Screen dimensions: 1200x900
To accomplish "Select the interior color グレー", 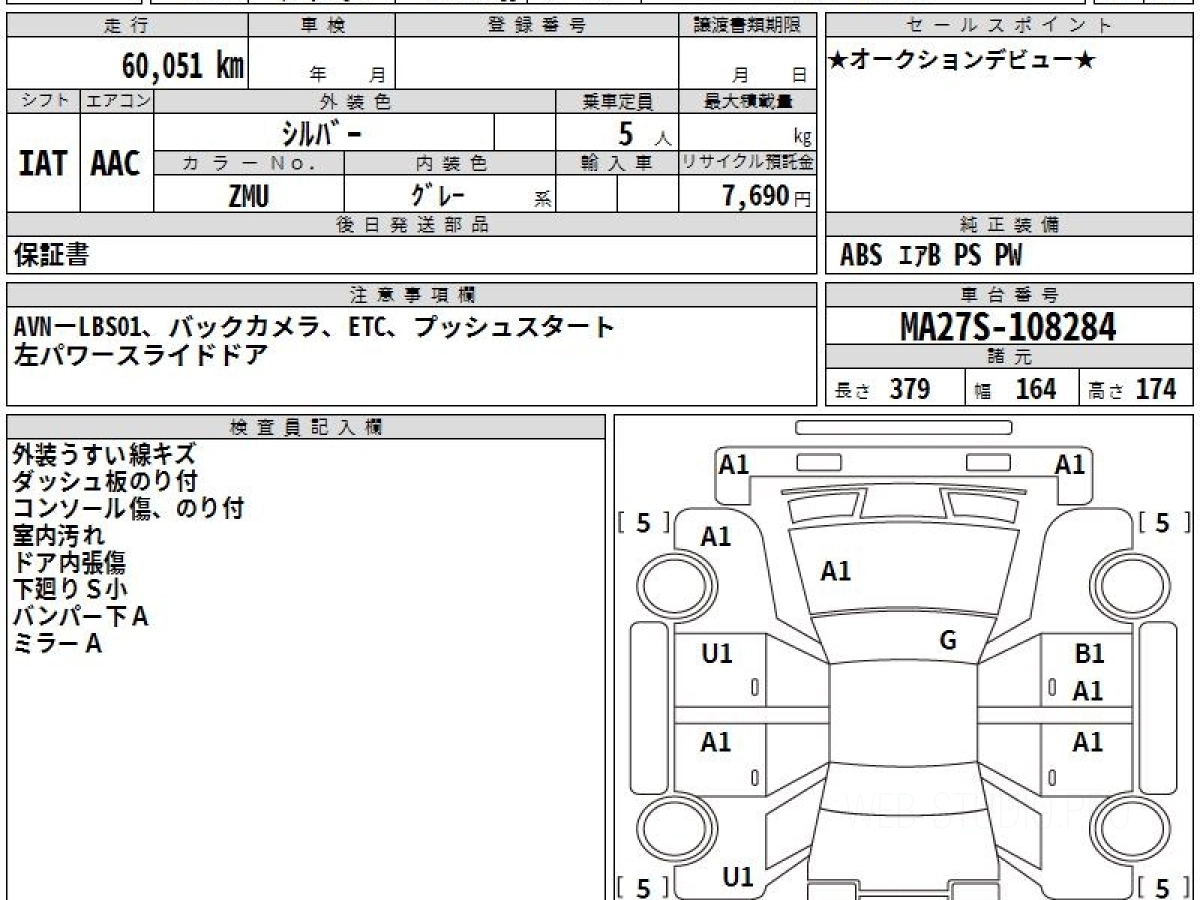I will (439, 195).
